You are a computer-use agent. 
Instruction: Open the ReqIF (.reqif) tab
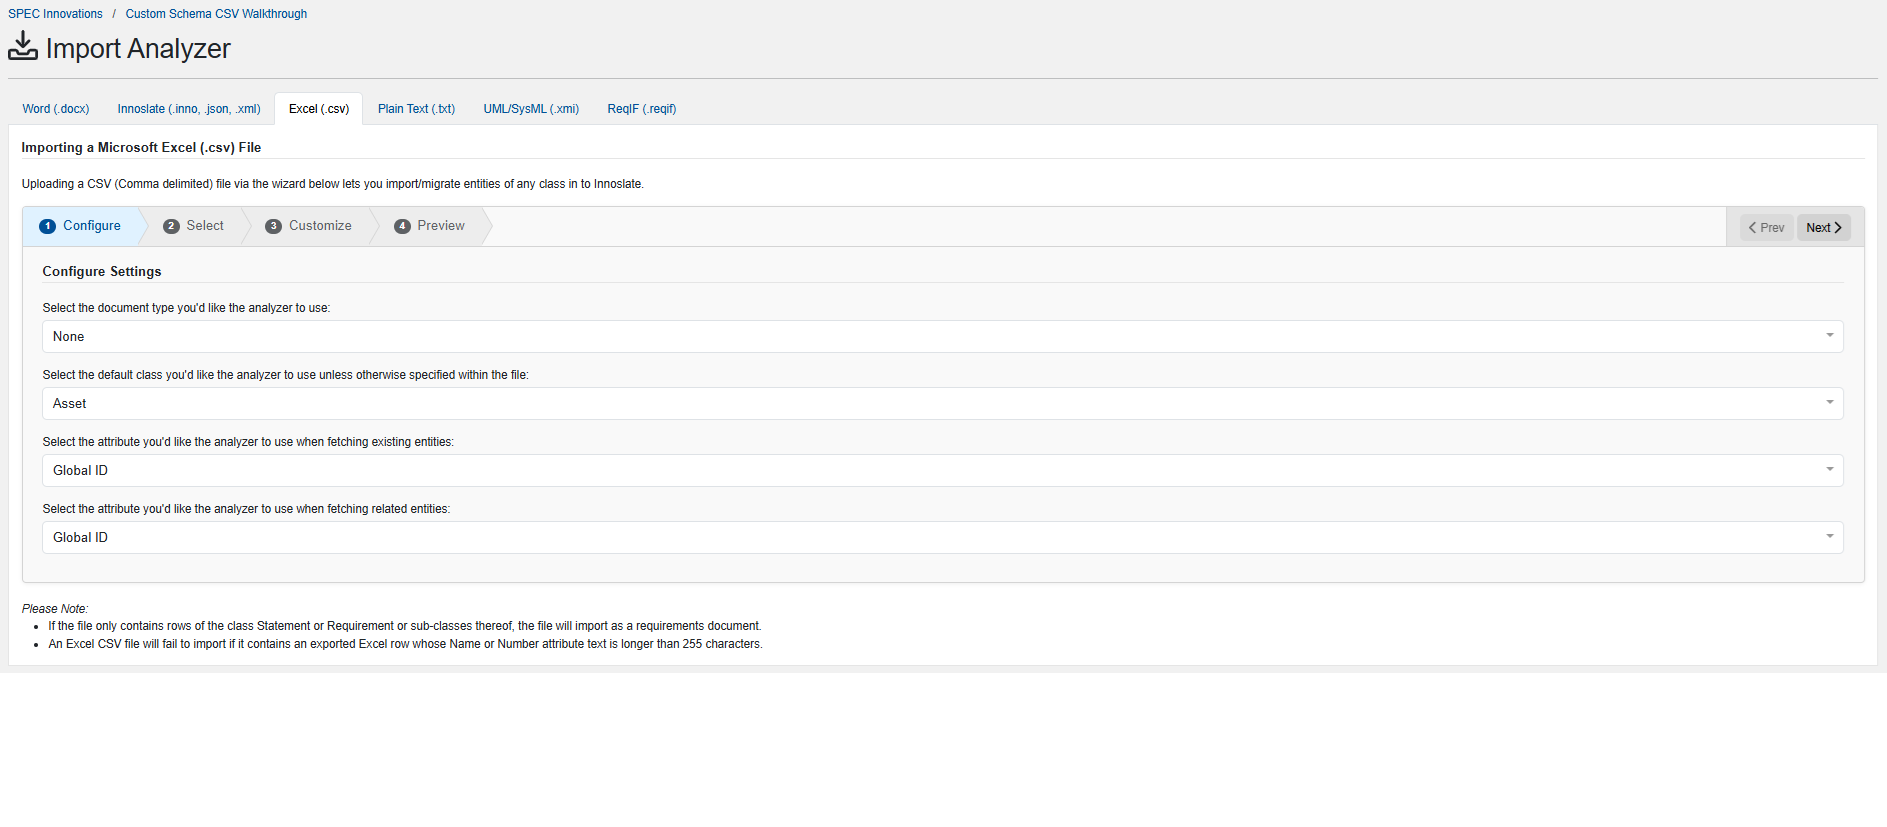[x=642, y=109]
